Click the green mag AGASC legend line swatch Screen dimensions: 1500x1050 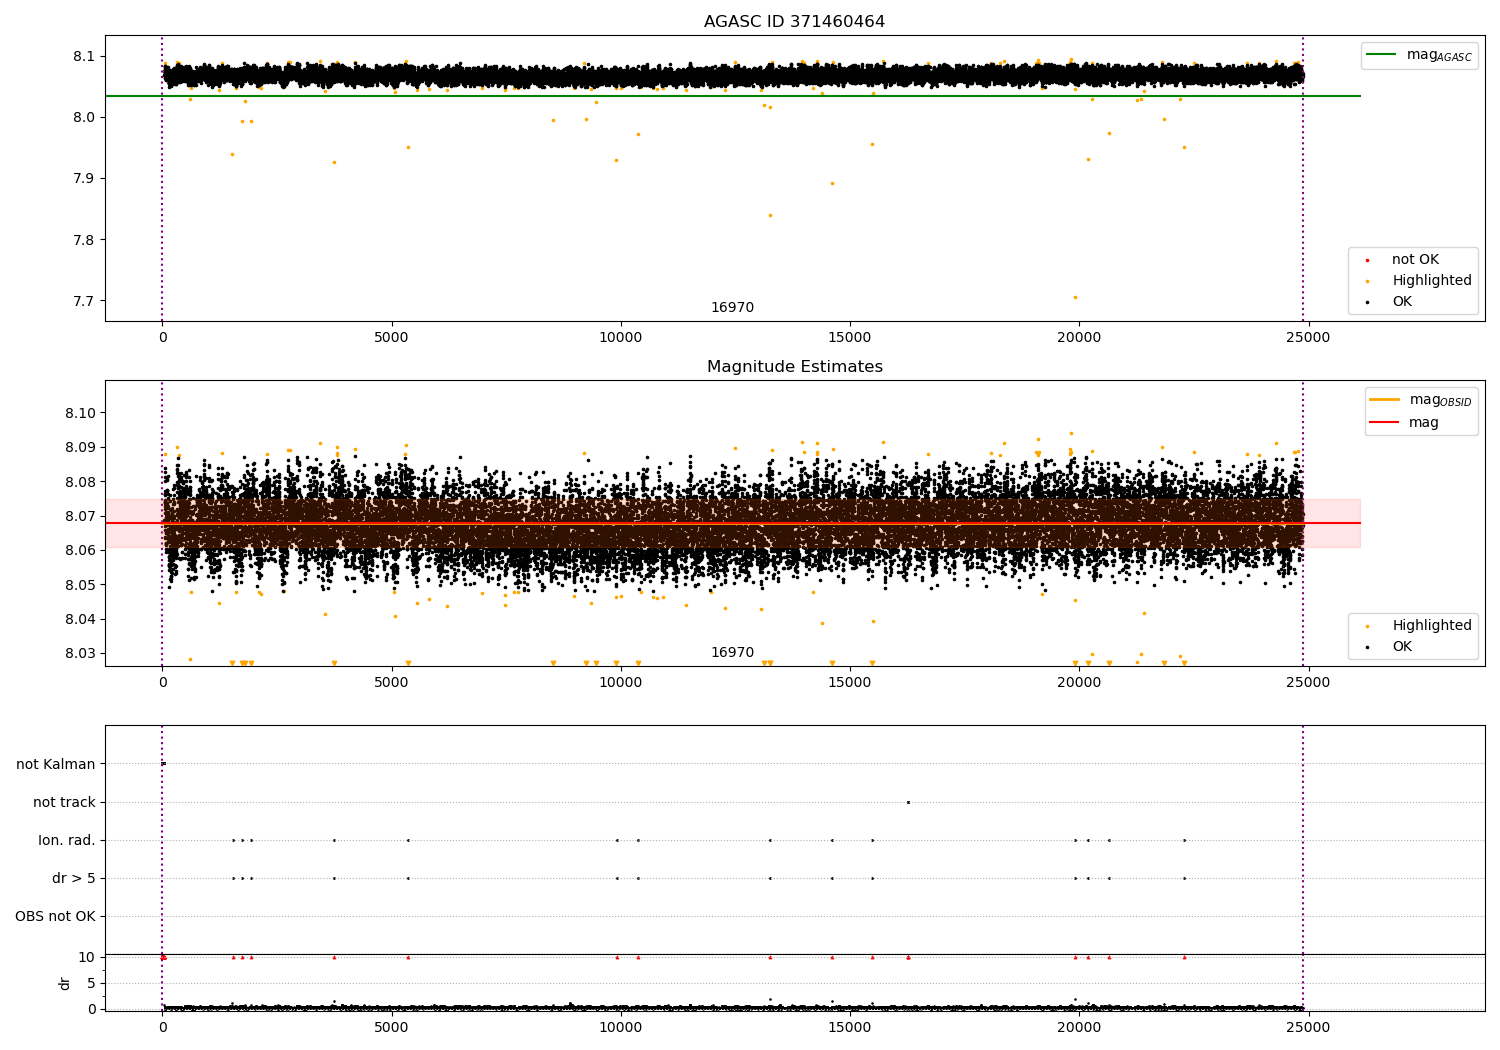click(x=1382, y=55)
